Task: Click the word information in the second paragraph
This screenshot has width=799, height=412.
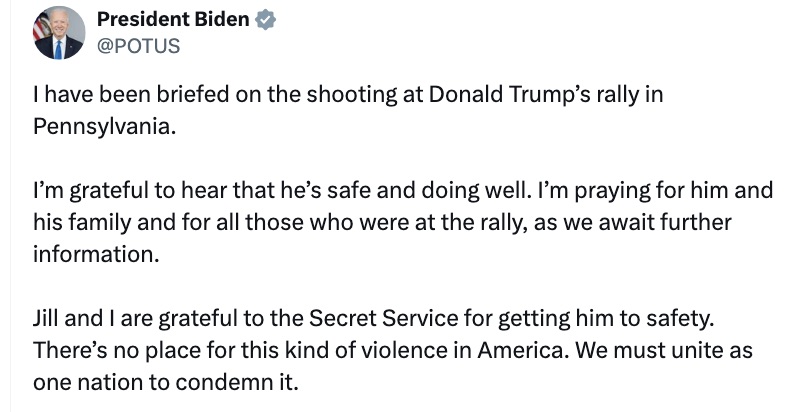Action: [94, 254]
